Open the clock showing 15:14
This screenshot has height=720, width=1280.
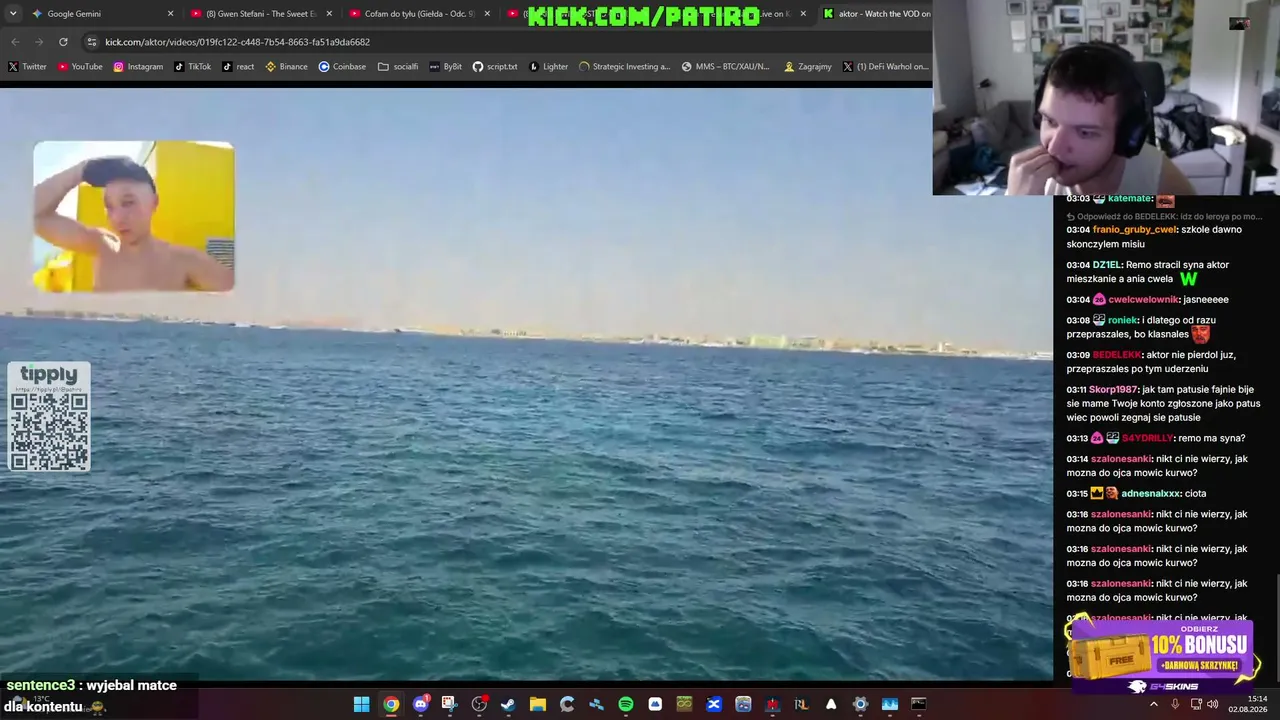(x=1248, y=704)
